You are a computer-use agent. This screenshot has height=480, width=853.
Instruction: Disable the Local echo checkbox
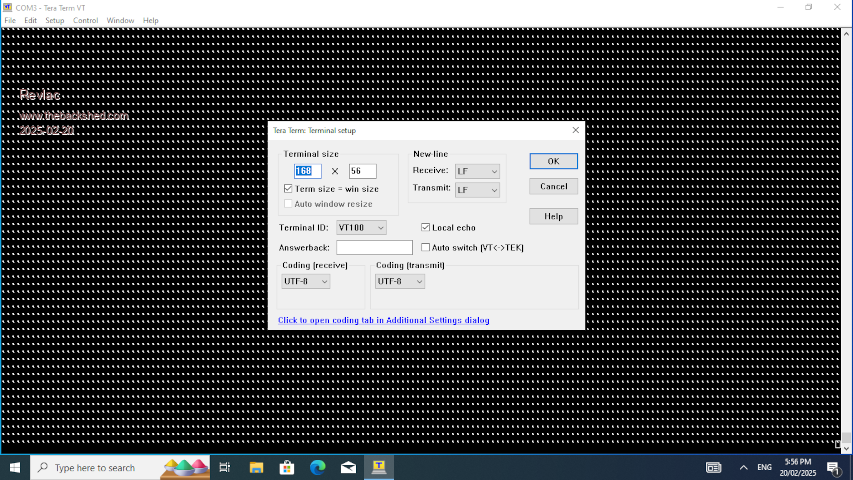coord(426,228)
